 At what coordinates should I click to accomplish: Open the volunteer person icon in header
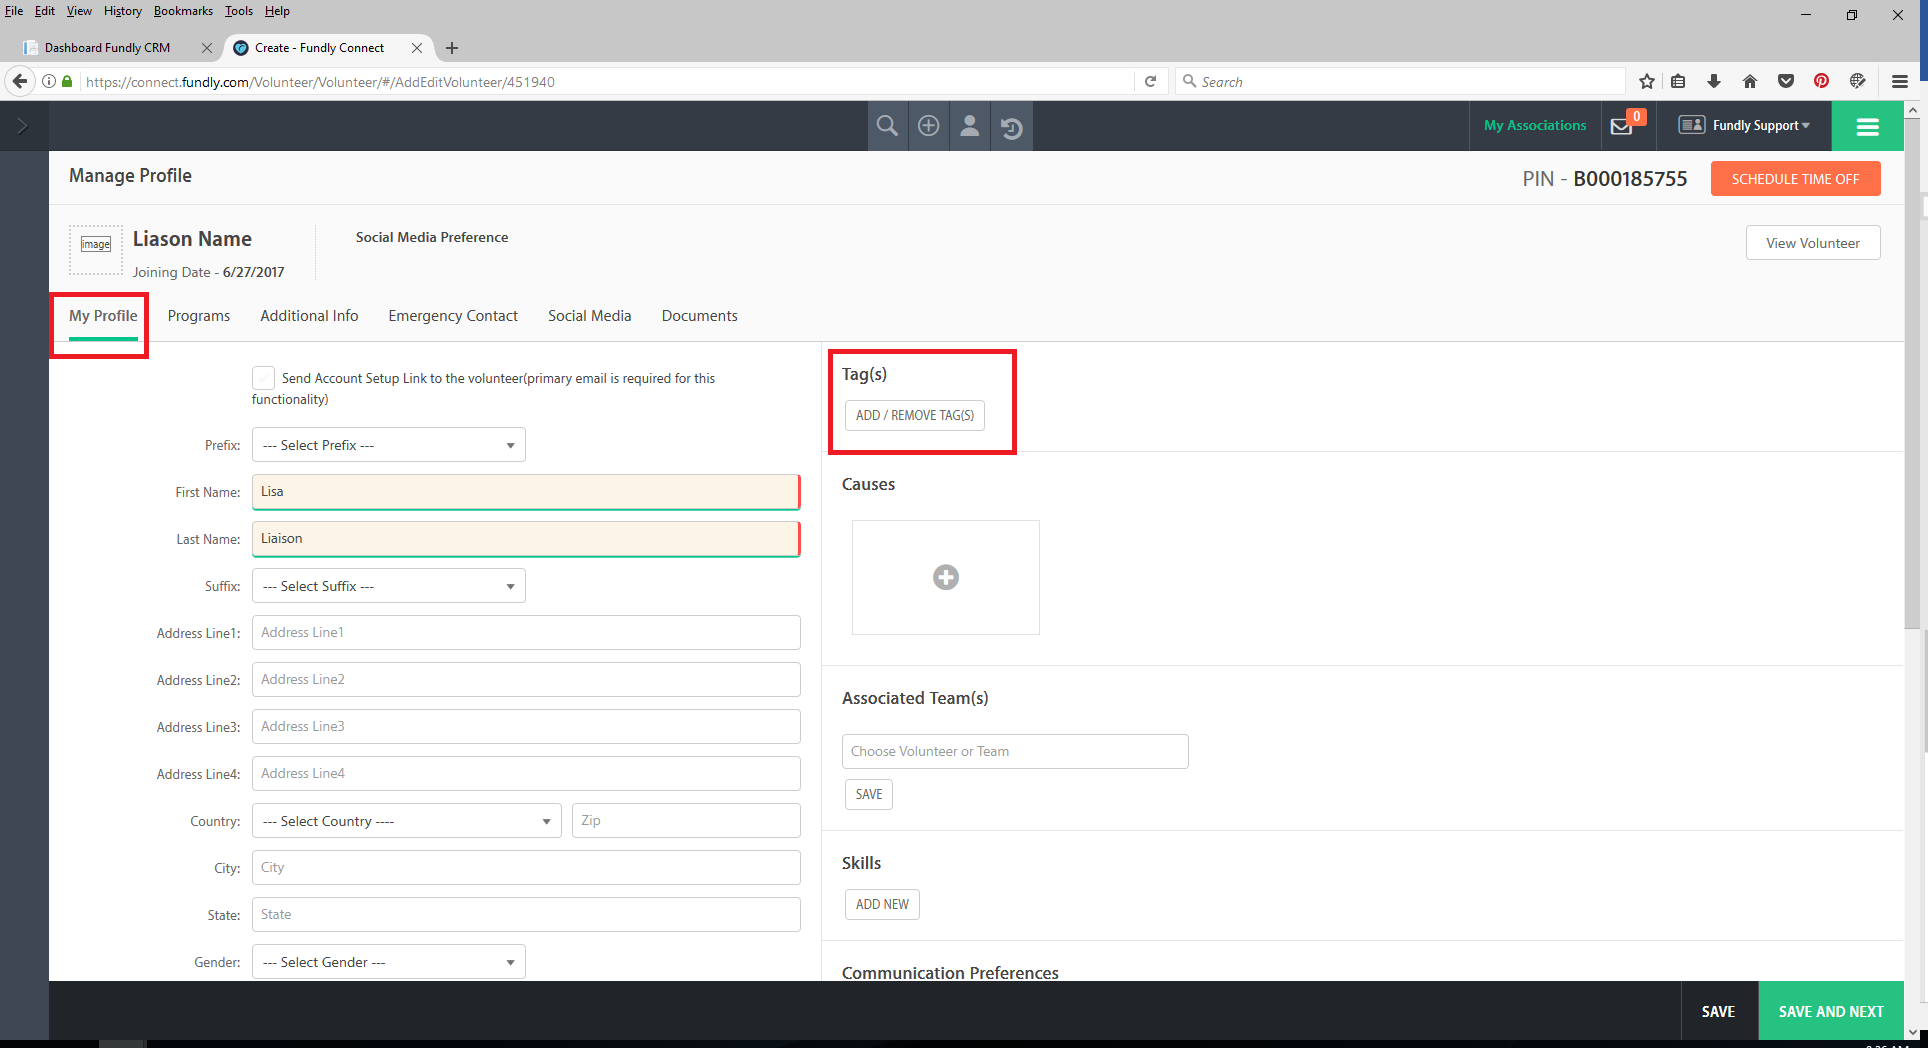(970, 126)
